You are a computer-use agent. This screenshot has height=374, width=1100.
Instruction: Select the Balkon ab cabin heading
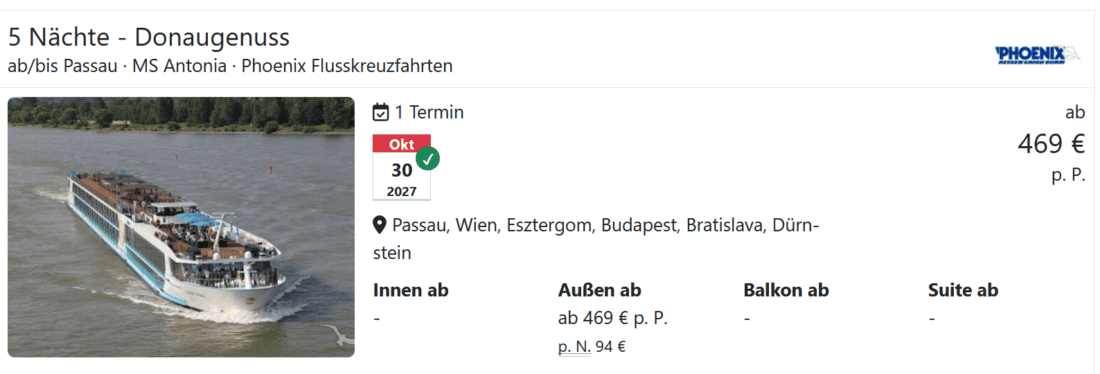click(x=786, y=290)
